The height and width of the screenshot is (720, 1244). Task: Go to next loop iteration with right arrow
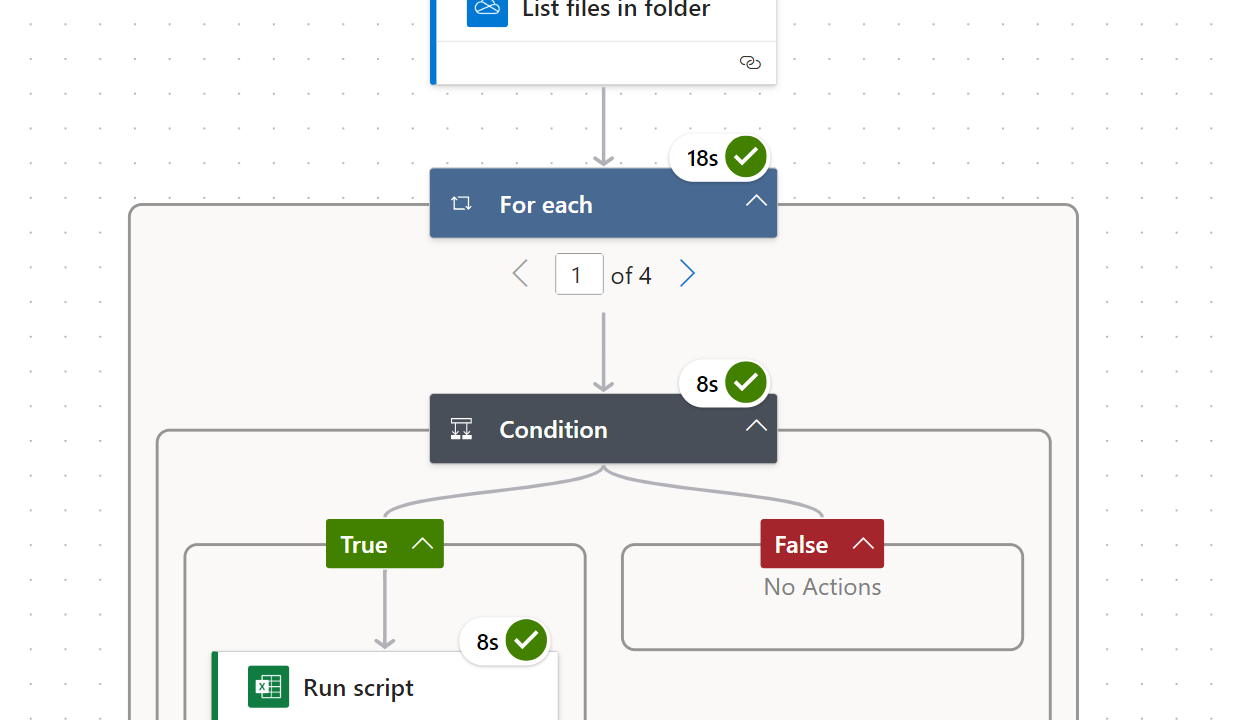pos(687,274)
